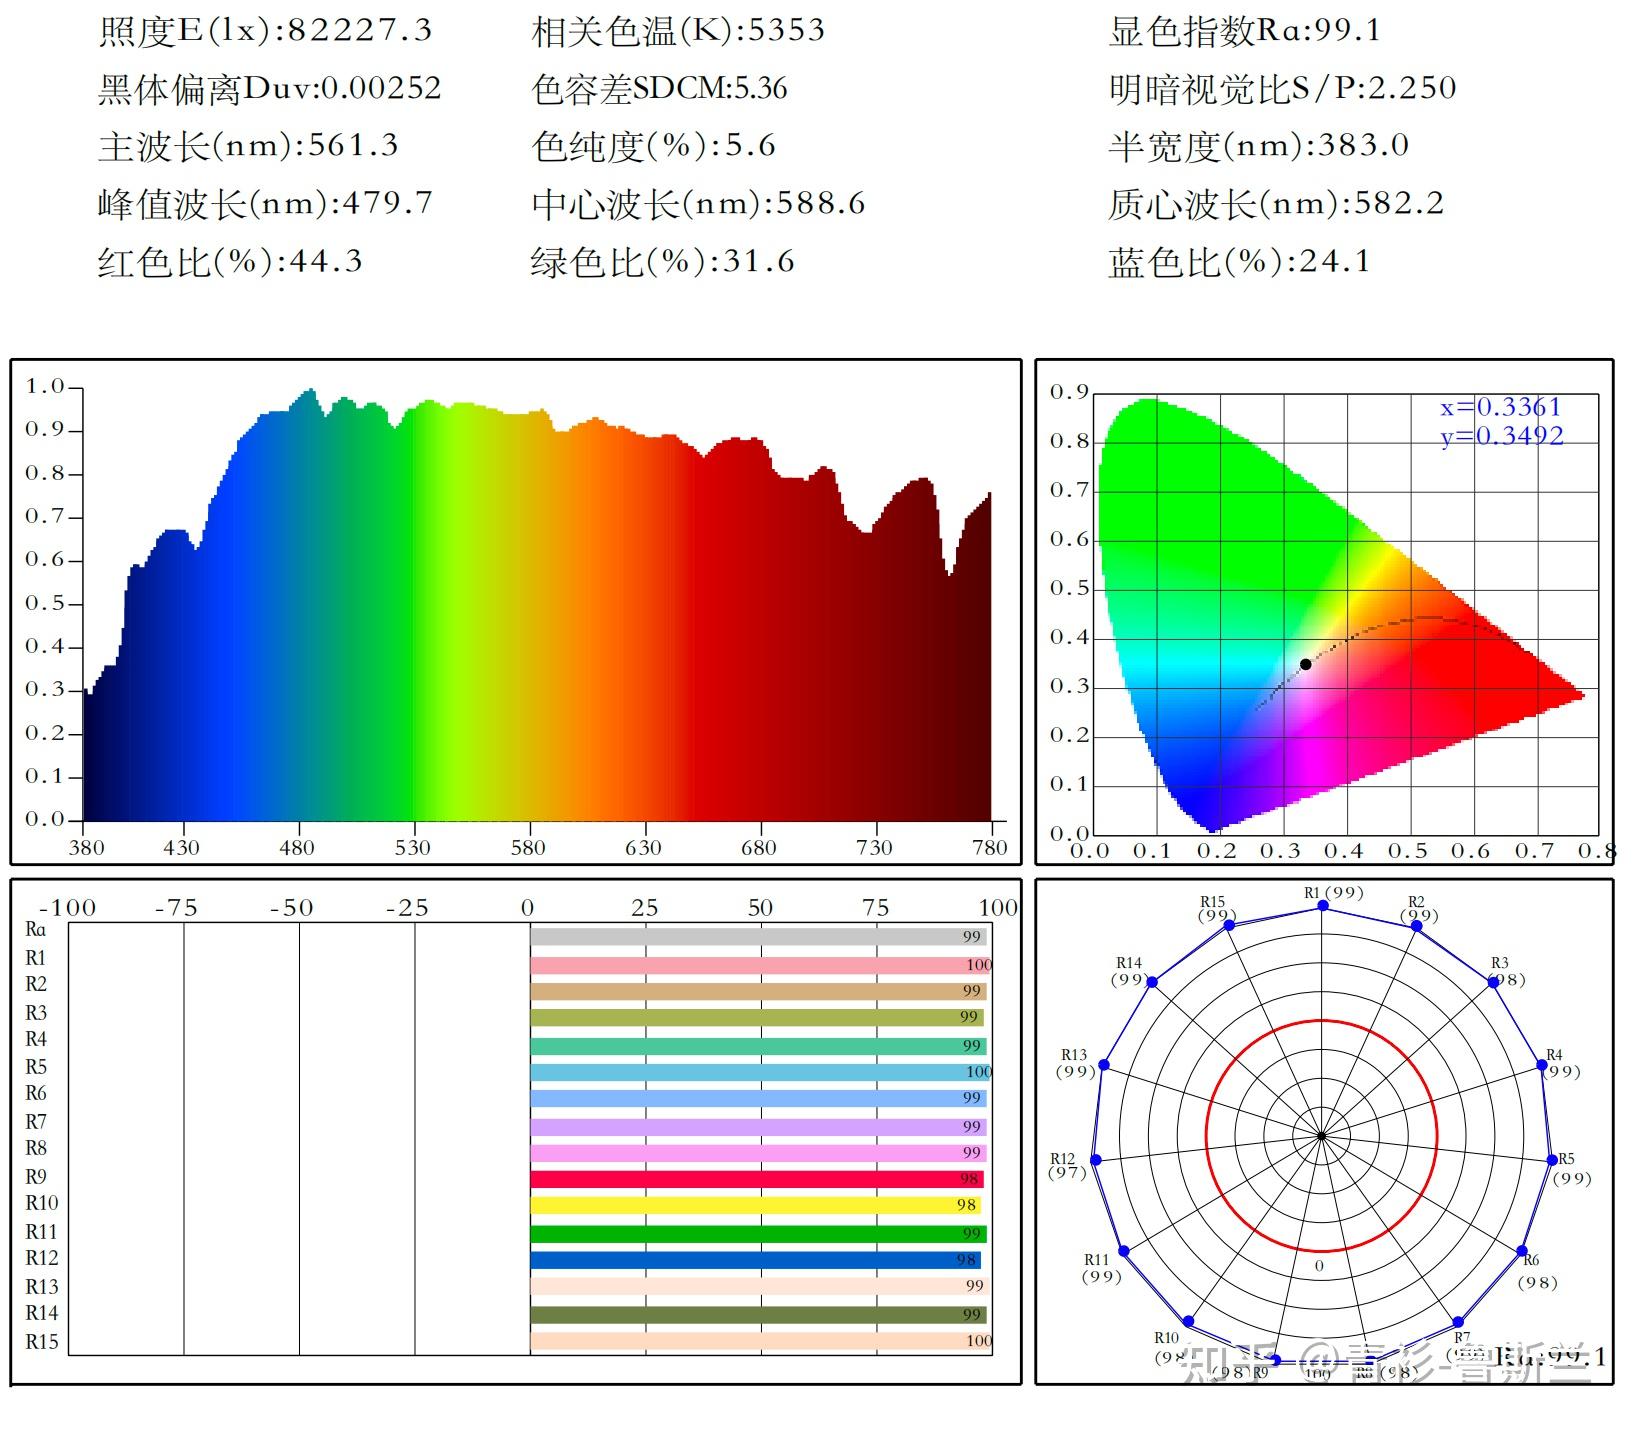Image resolution: width=1634 pixels, height=1430 pixels.
Task: Select the R14 data point on the radar chart
Action: point(1151,982)
